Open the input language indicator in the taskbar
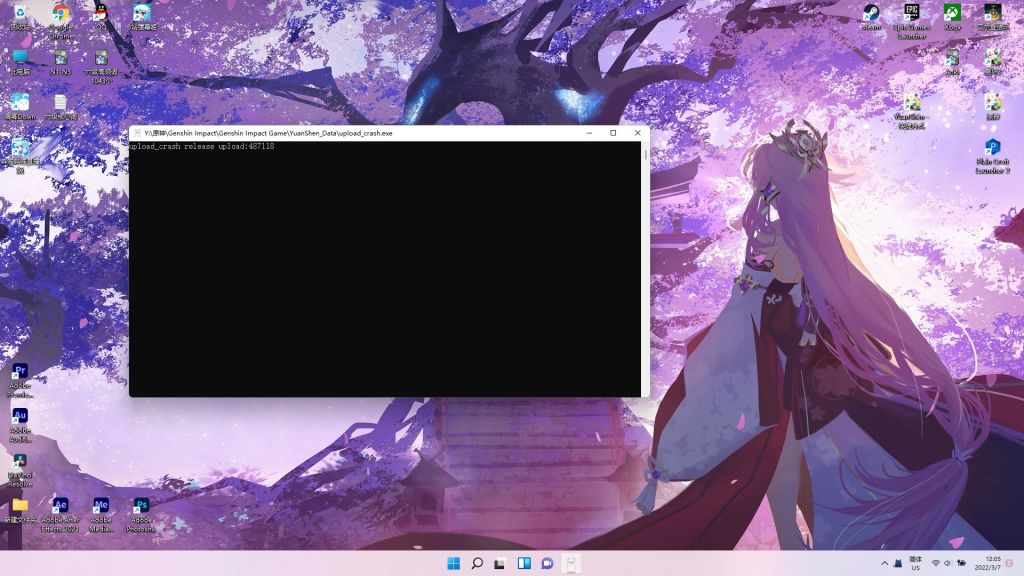The image size is (1024, 576). (x=916, y=563)
